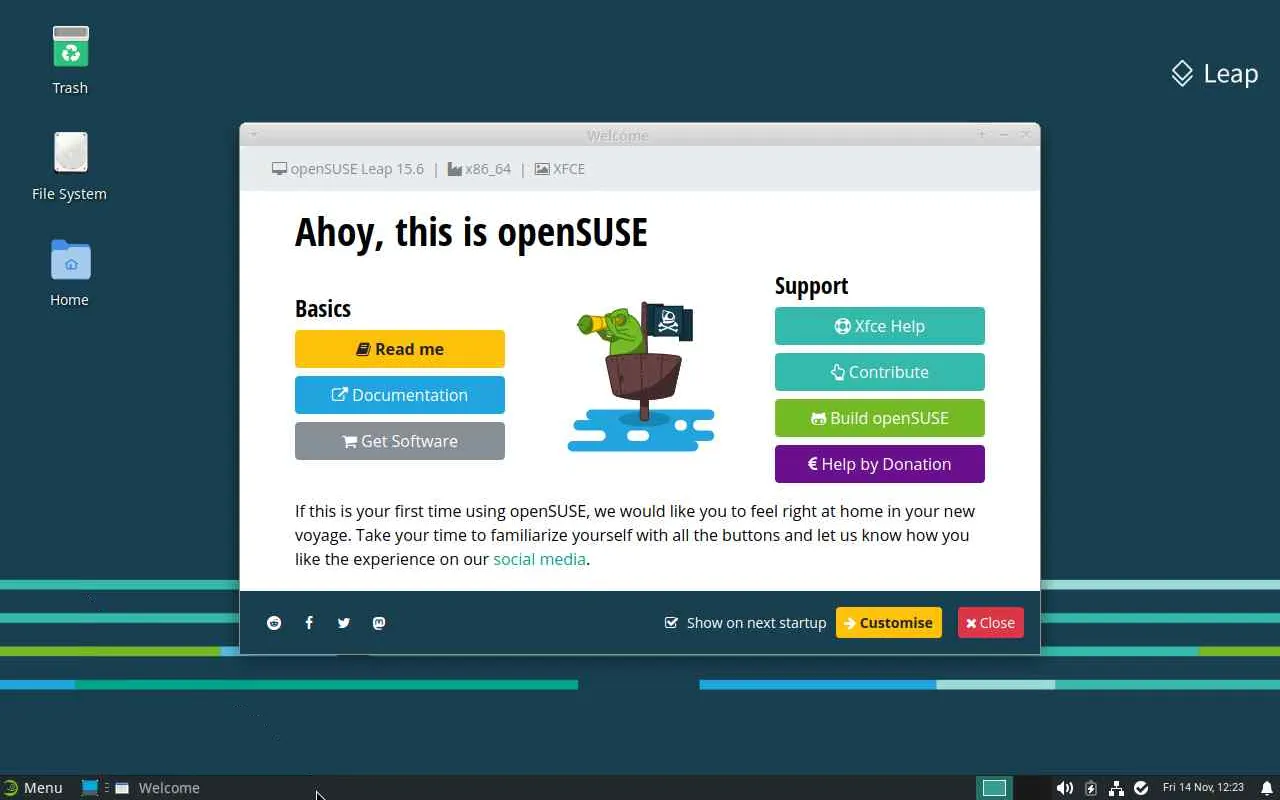Open the Trash desktop icon

point(70,60)
